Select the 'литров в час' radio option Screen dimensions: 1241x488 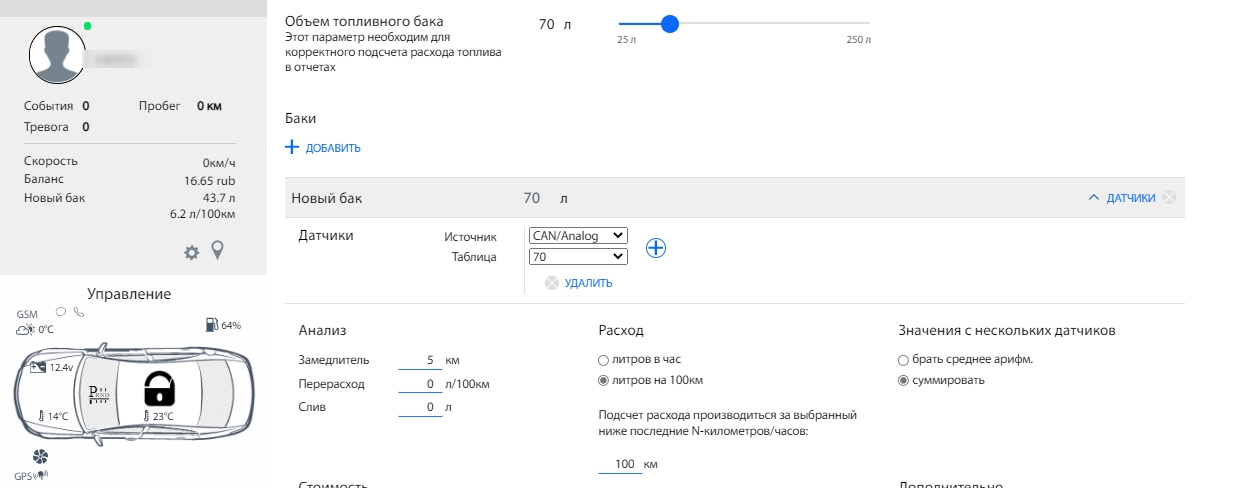click(603, 360)
